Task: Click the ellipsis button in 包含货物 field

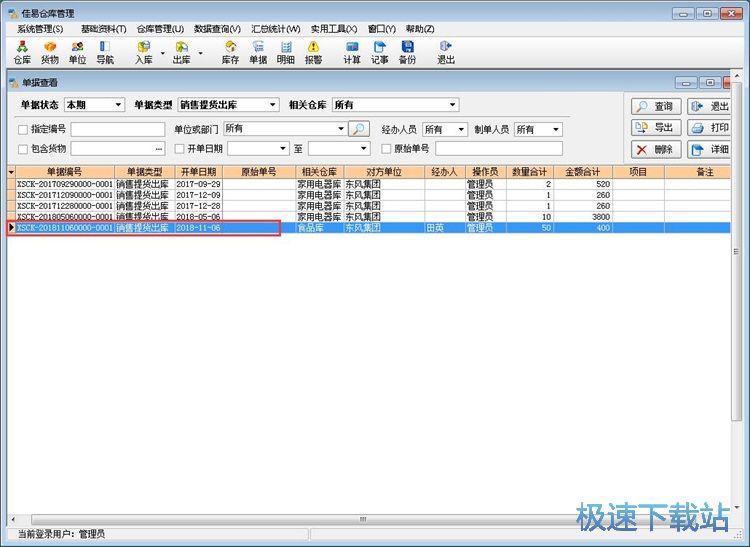Action: (x=159, y=149)
